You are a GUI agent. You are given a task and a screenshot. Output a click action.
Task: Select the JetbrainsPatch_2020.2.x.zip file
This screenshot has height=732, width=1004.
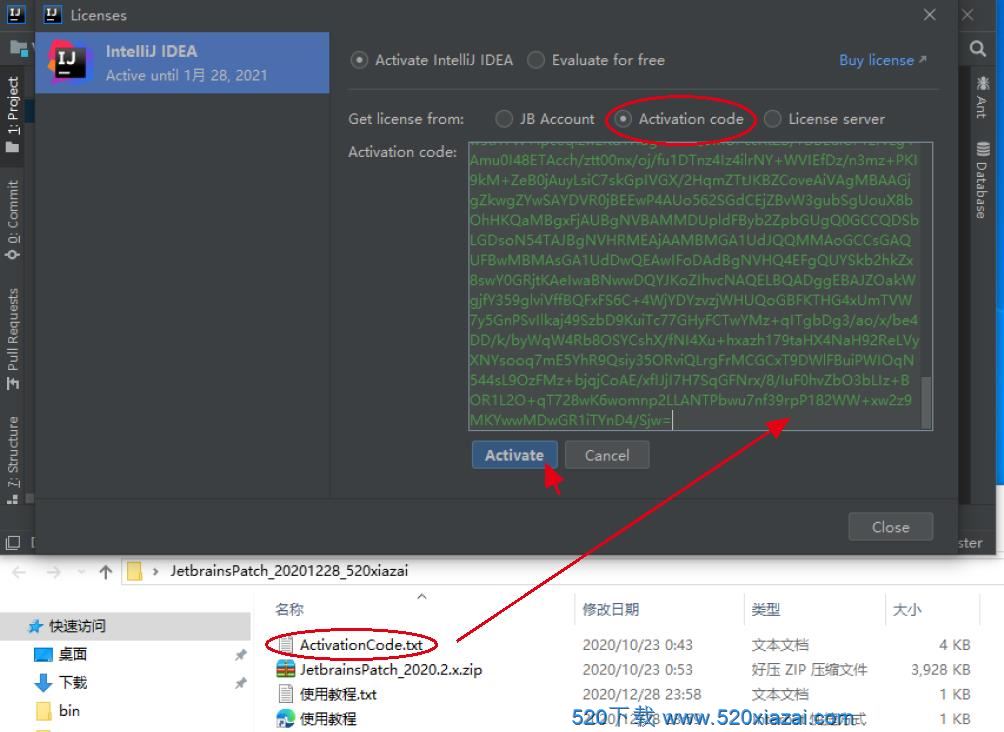click(x=391, y=669)
